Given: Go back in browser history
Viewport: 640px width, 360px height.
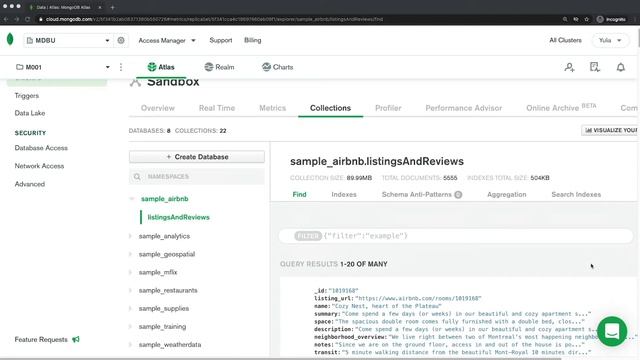Looking at the screenshot, I should coord(6,19).
